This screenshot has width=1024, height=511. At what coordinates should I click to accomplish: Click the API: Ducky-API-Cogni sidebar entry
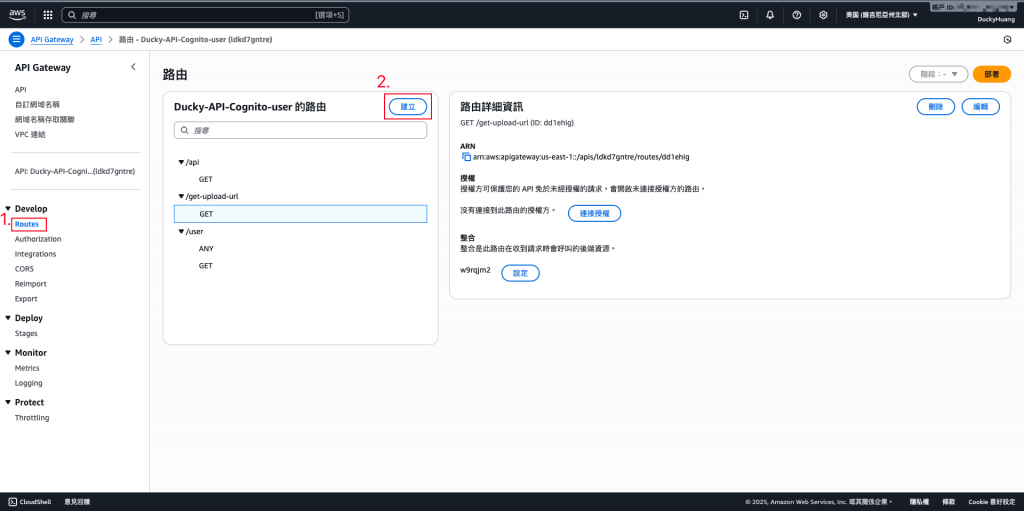click(x=75, y=171)
